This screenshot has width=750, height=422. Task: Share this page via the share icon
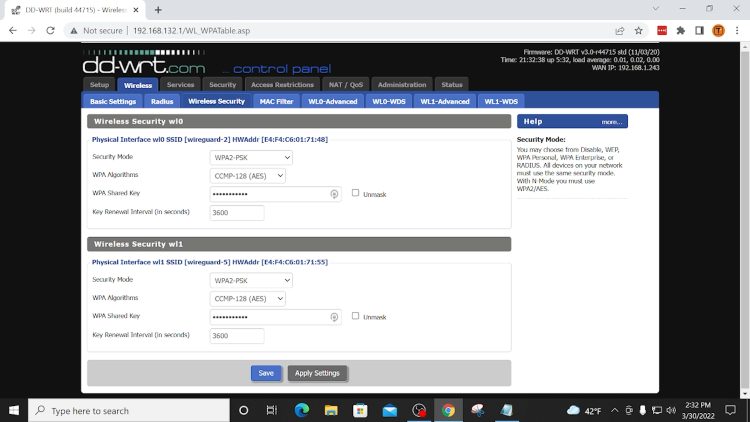pyautogui.click(x=620, y=31)
